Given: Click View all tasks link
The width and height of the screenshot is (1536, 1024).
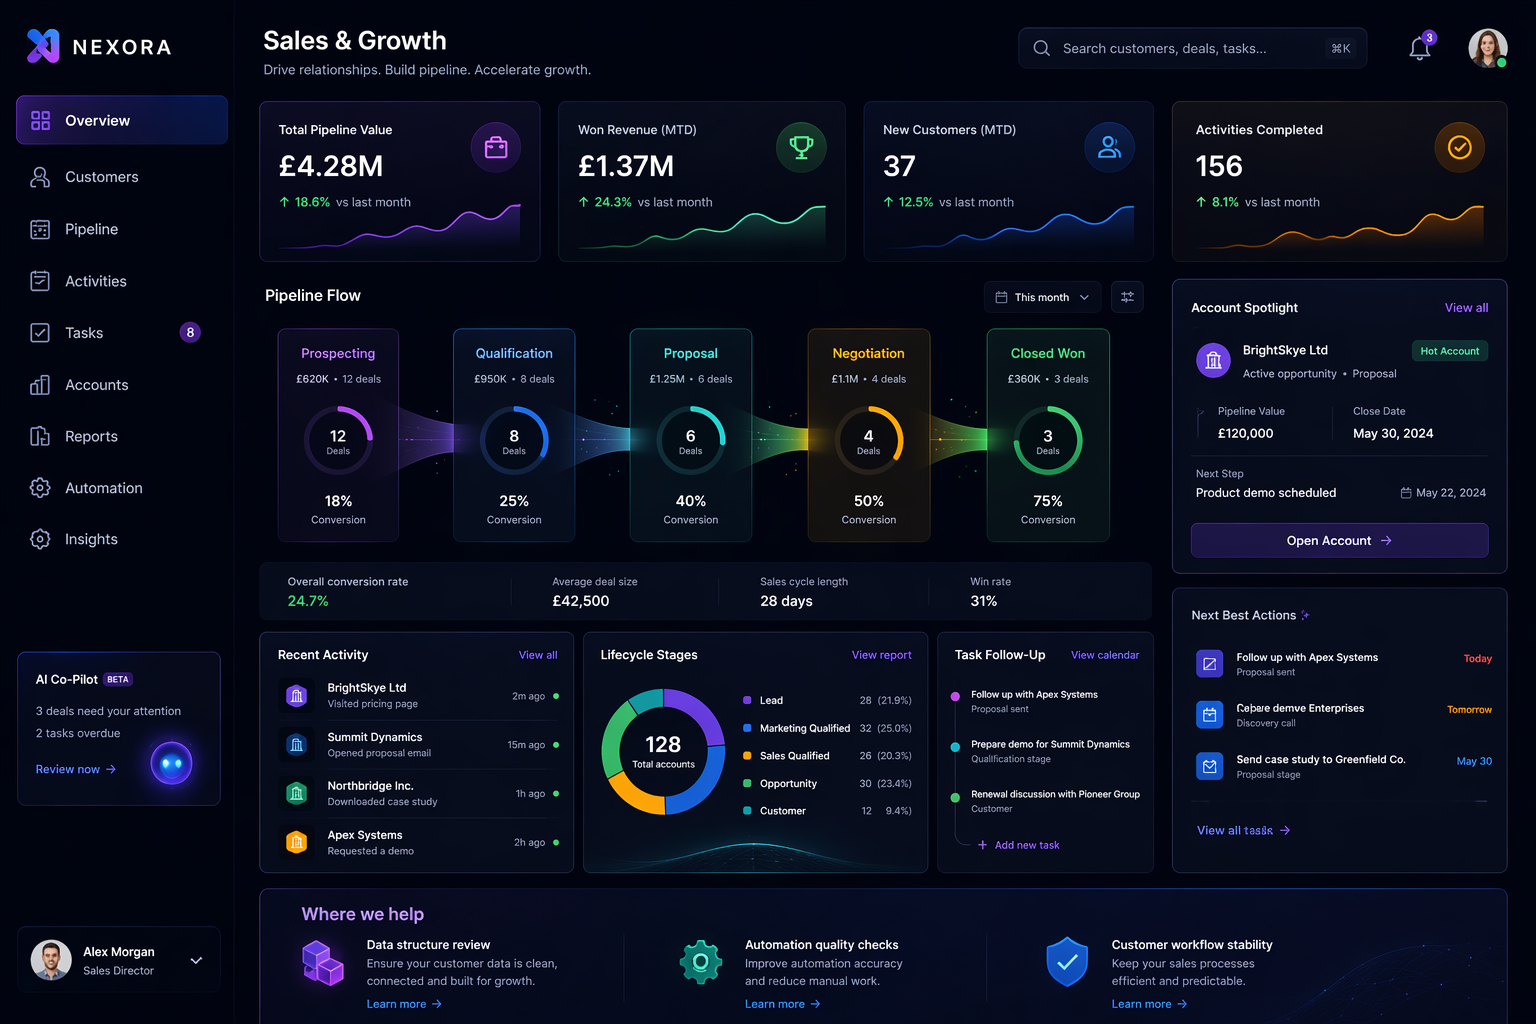Looking at the screenshot, I should point(1243,830).
